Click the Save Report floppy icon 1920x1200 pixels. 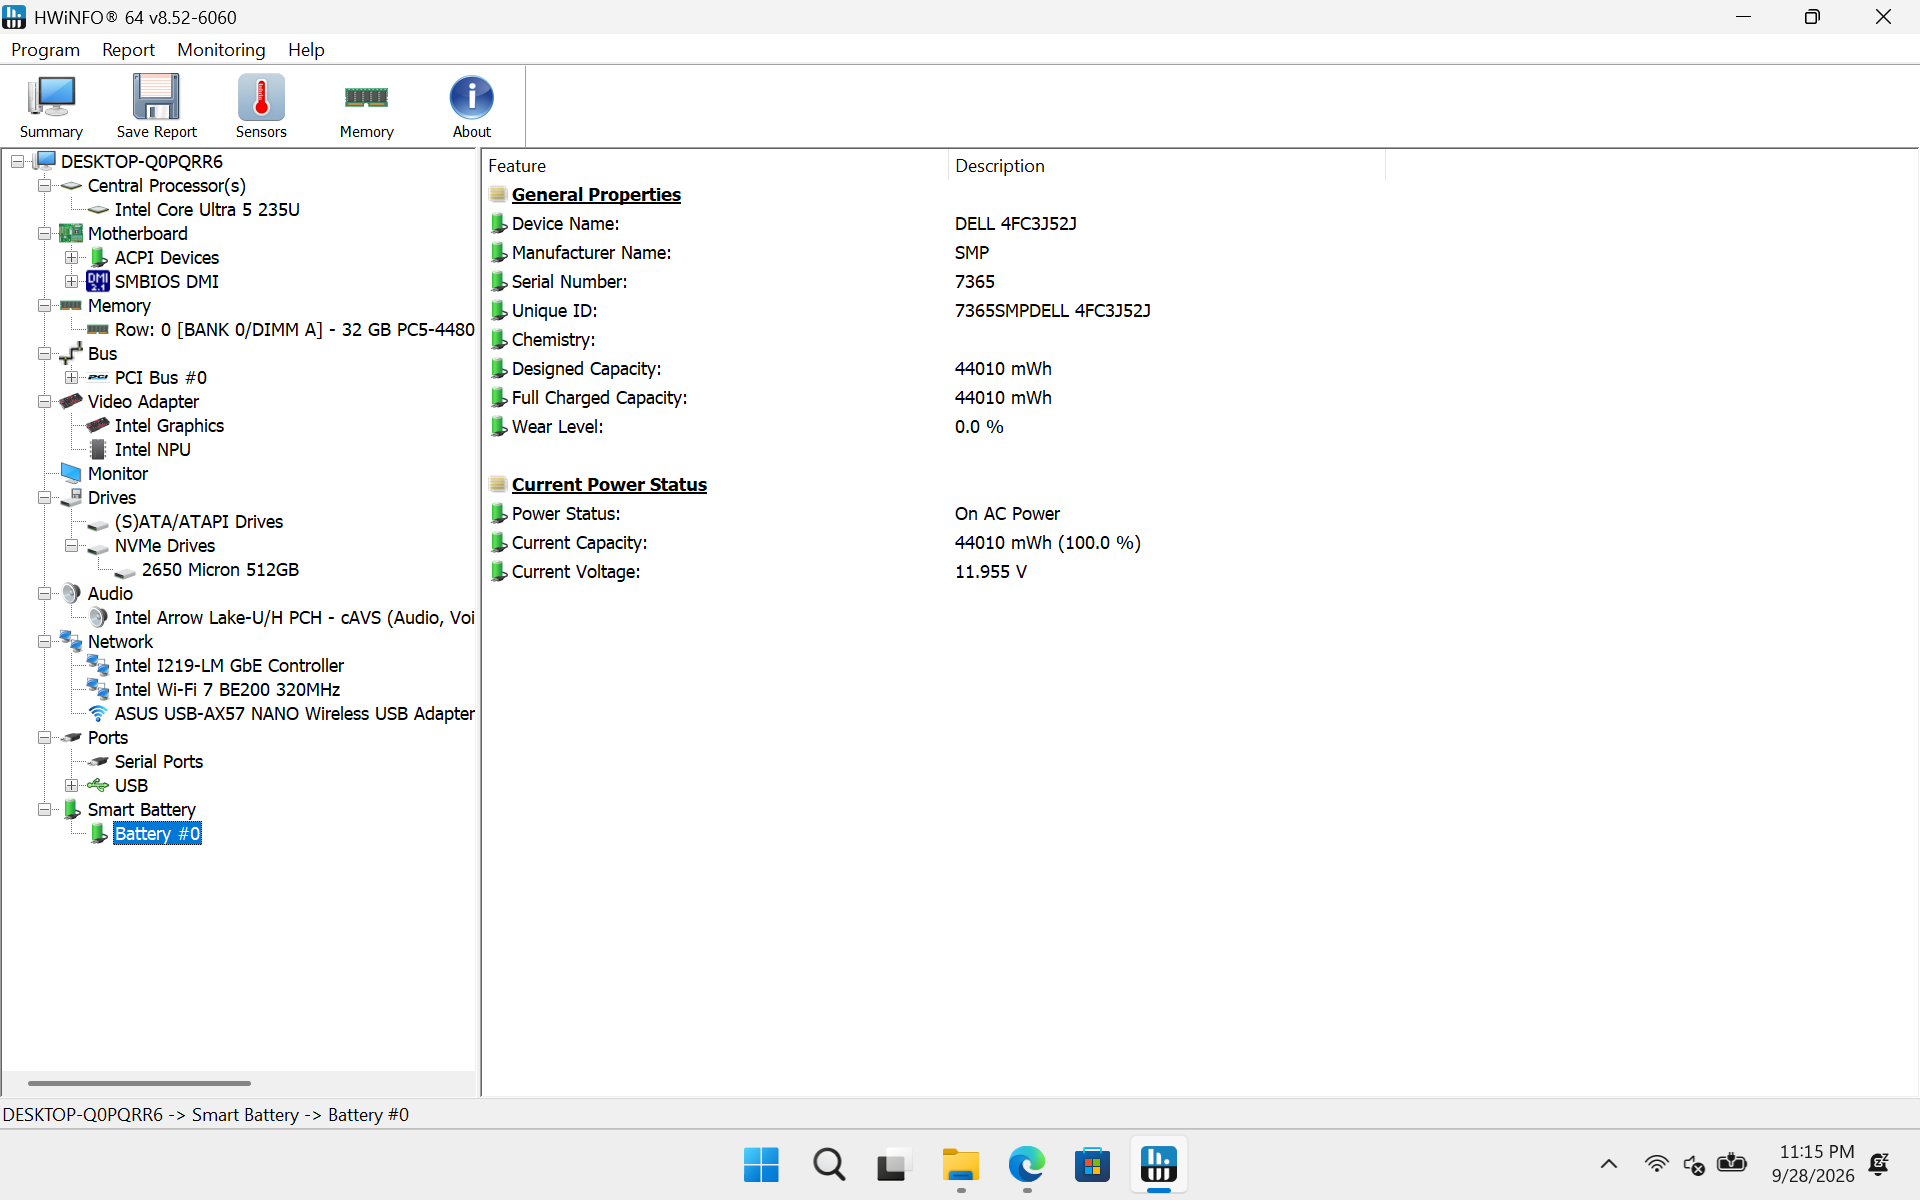[156, 105]
